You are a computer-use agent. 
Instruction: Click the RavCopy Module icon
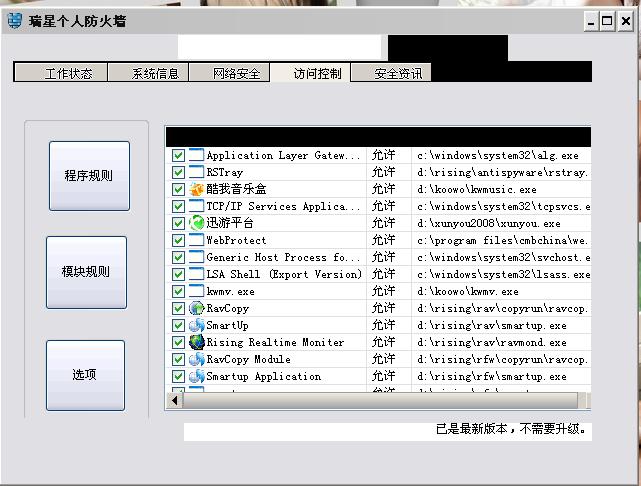[x=196, y=359]
